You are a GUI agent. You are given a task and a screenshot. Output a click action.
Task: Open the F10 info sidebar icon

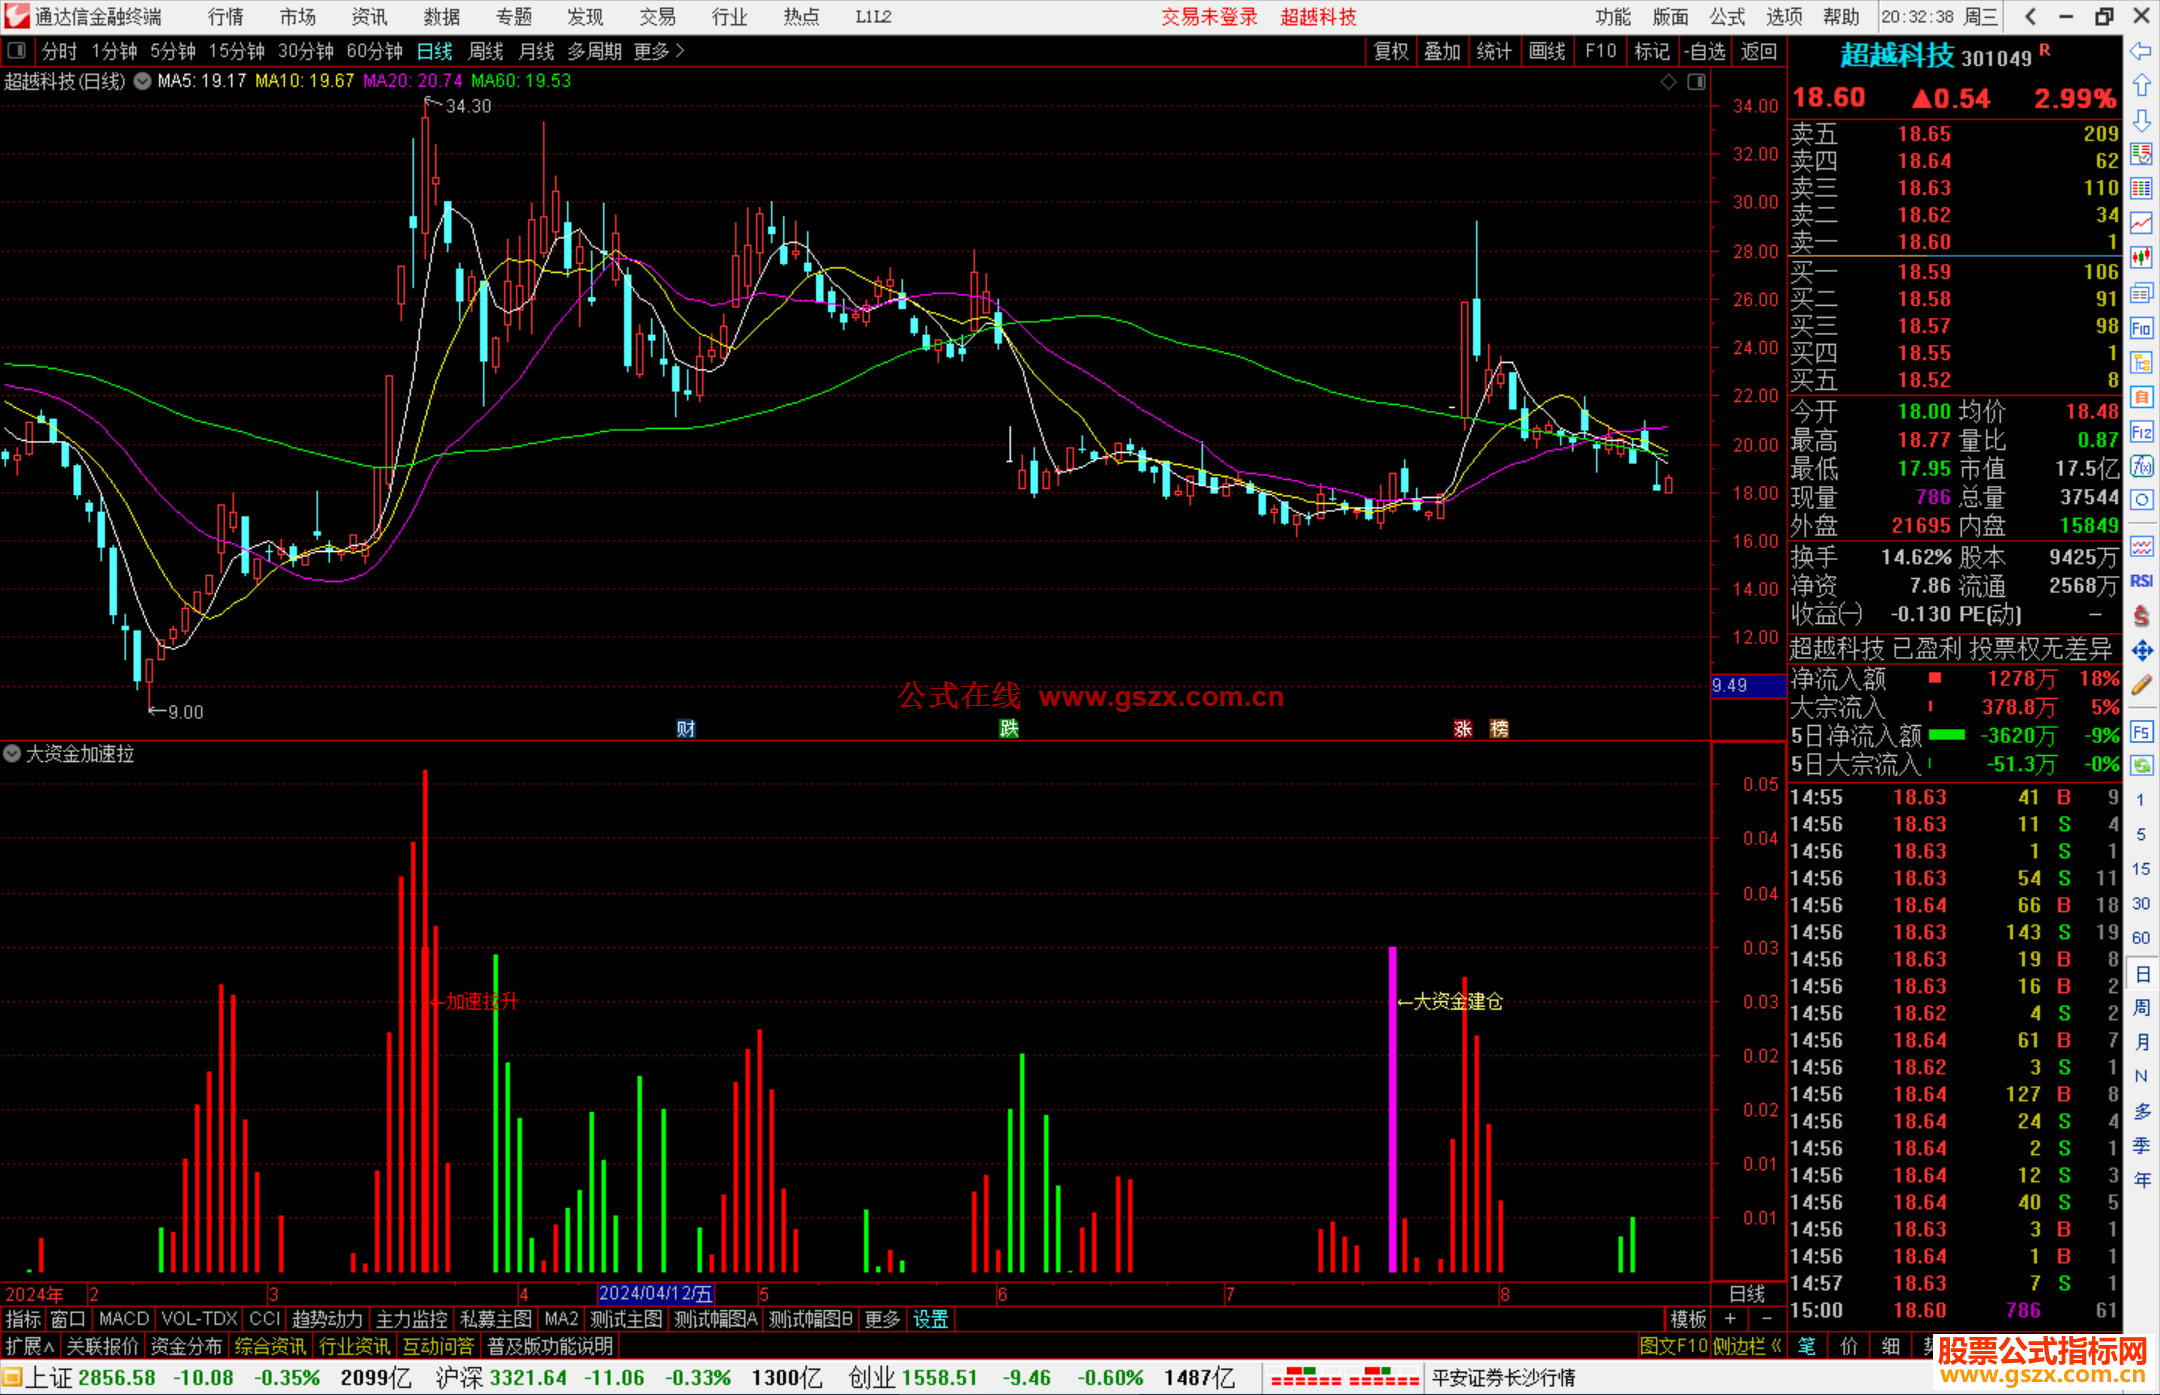(2141, 328)
